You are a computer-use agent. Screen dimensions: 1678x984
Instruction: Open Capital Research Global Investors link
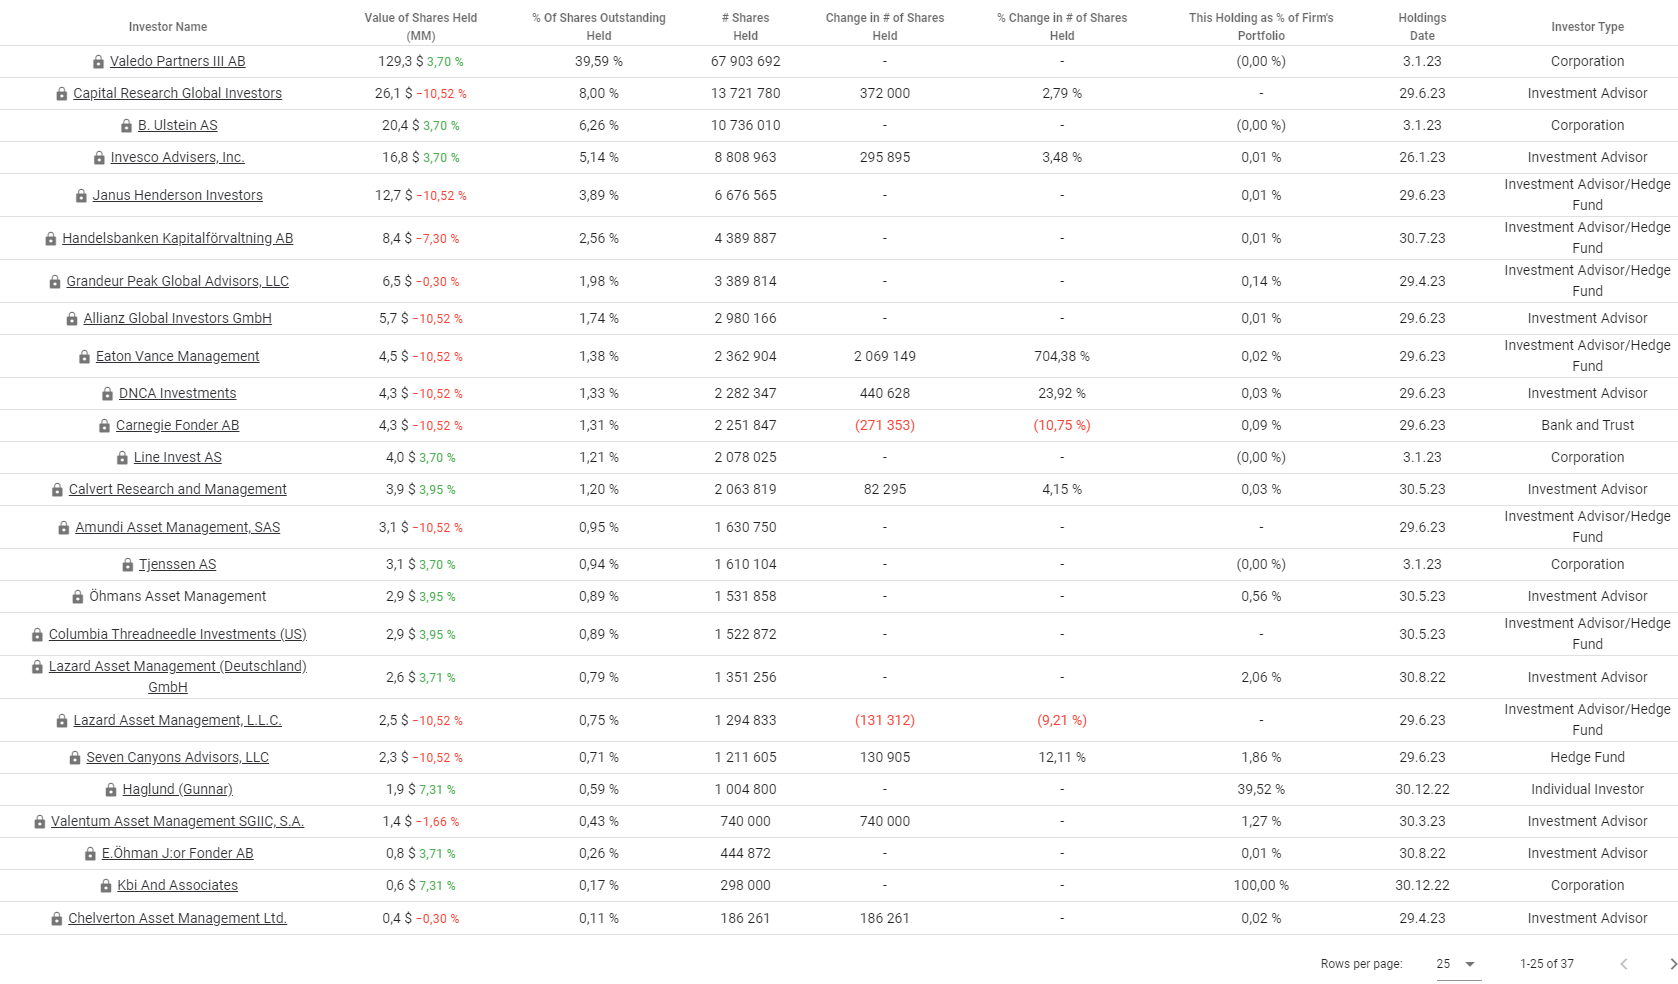177,93
